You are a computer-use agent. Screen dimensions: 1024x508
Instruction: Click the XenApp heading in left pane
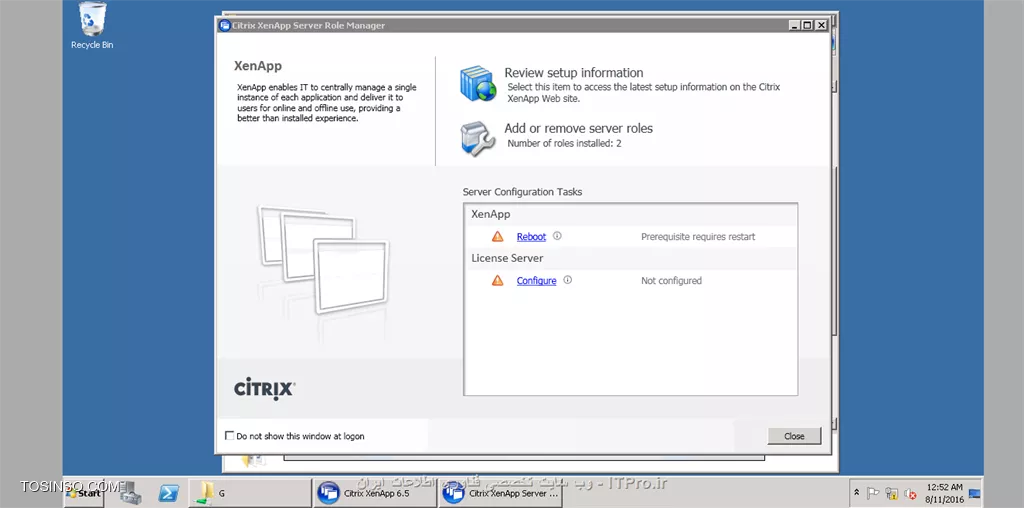point(257,66)
